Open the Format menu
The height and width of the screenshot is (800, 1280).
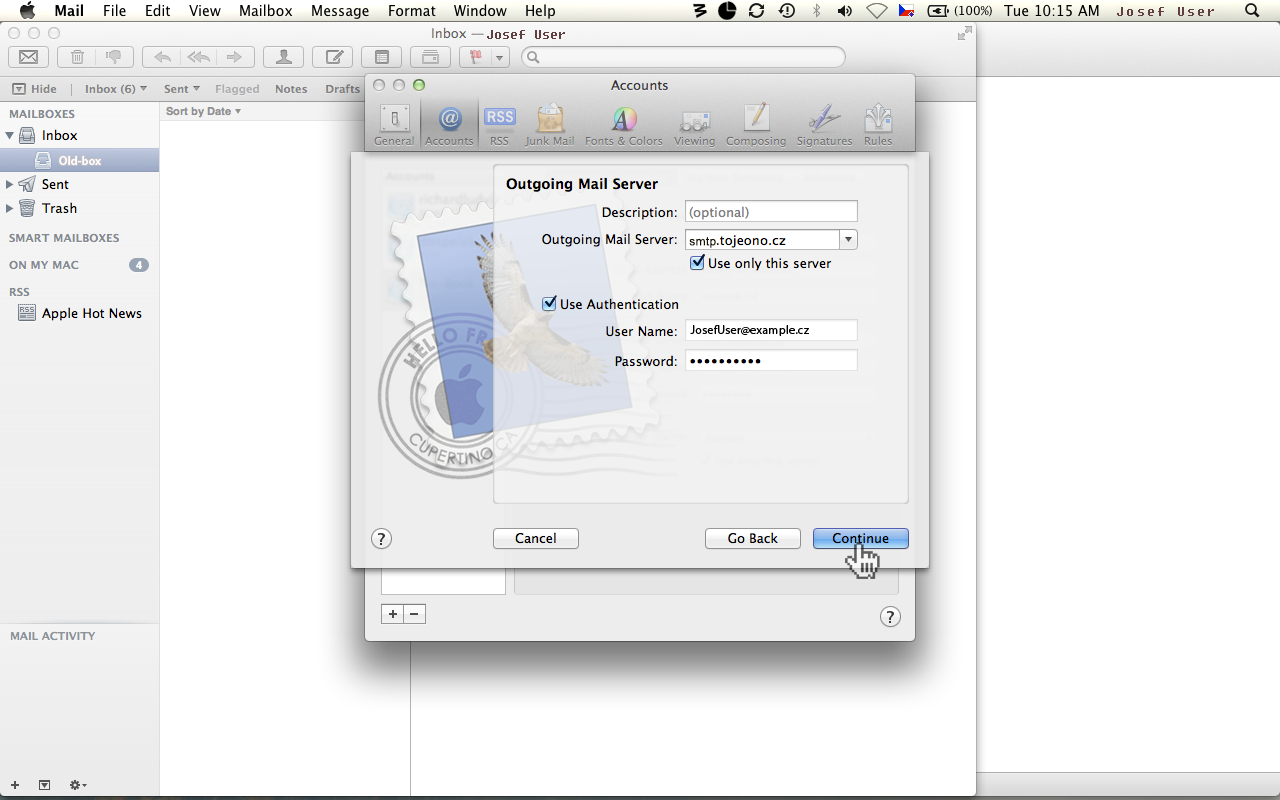coord(412,11)
